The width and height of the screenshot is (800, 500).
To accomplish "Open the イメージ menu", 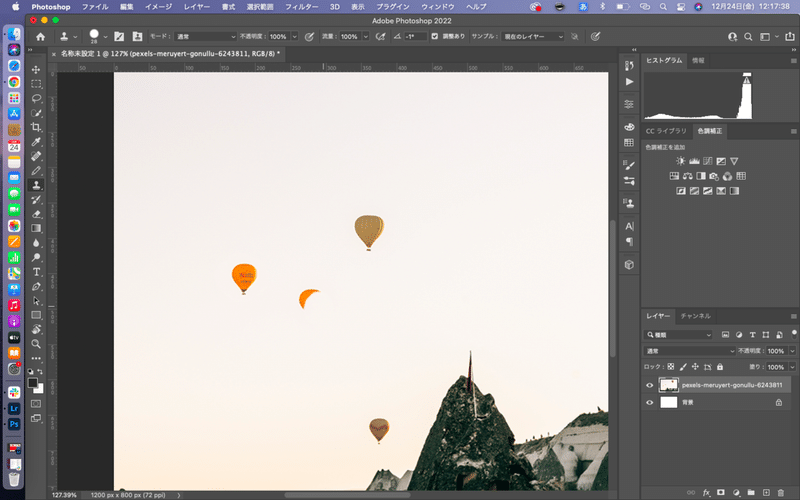I will coord(158,7).
